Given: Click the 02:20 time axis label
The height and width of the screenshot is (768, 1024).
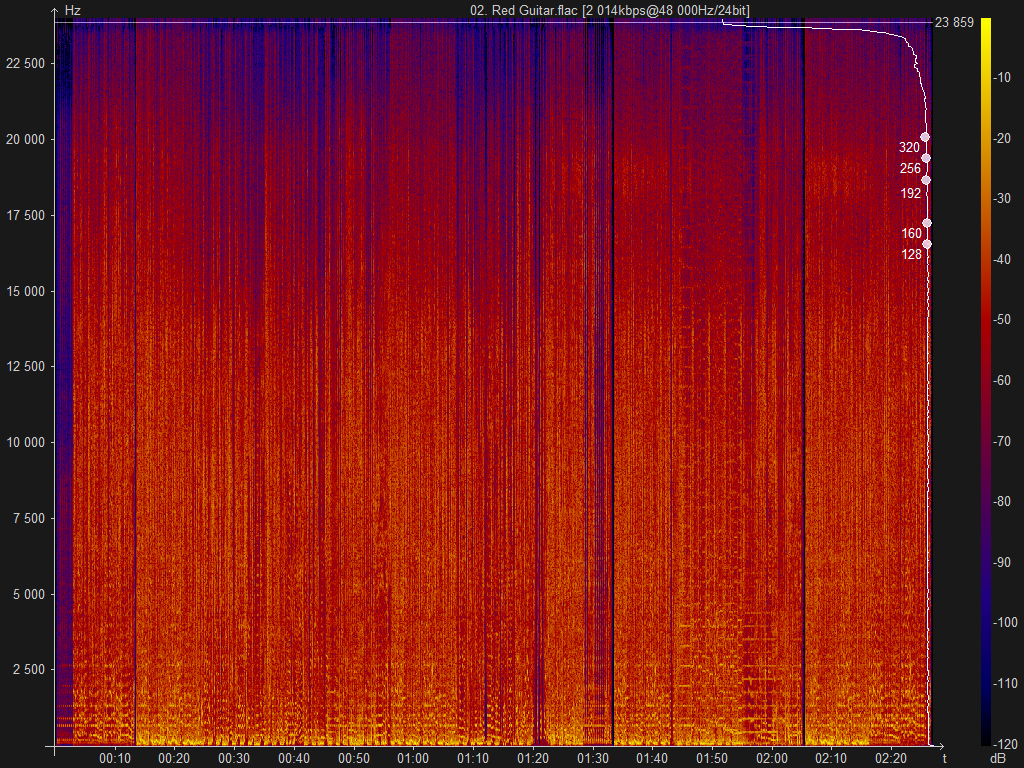Looking at the screenshot, I should click(891, 759).
